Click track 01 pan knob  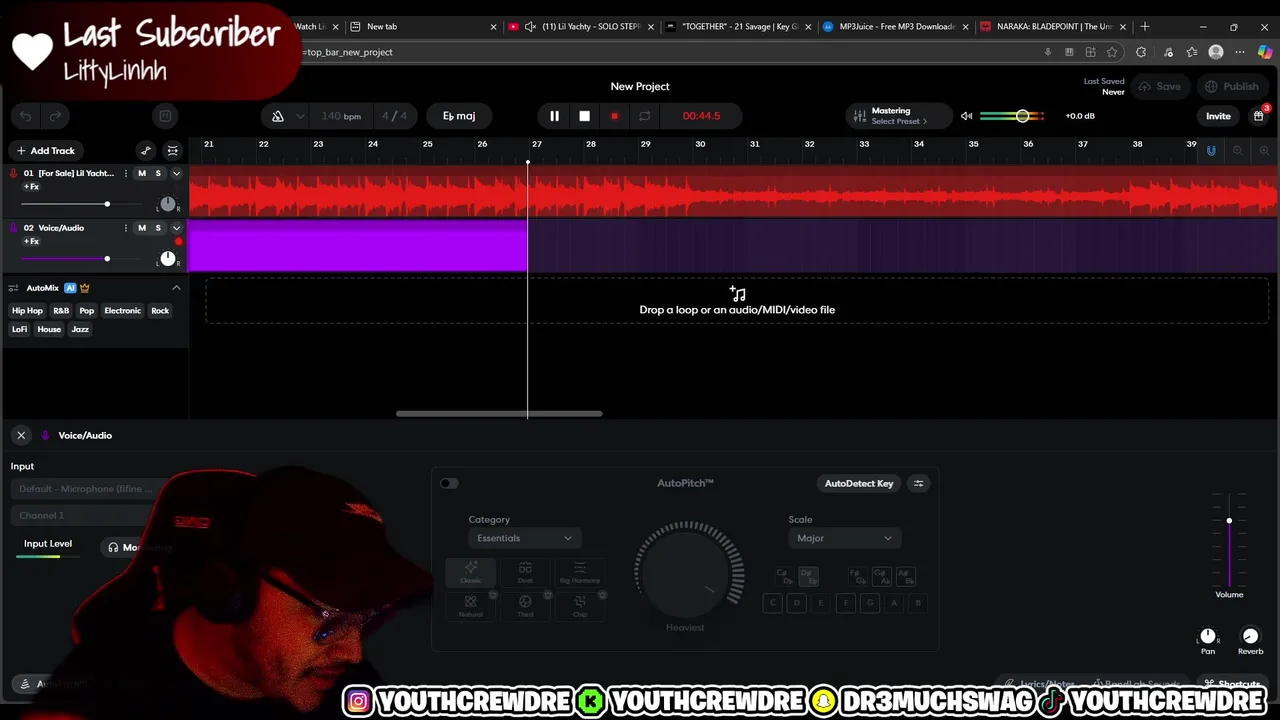point(168,204)
